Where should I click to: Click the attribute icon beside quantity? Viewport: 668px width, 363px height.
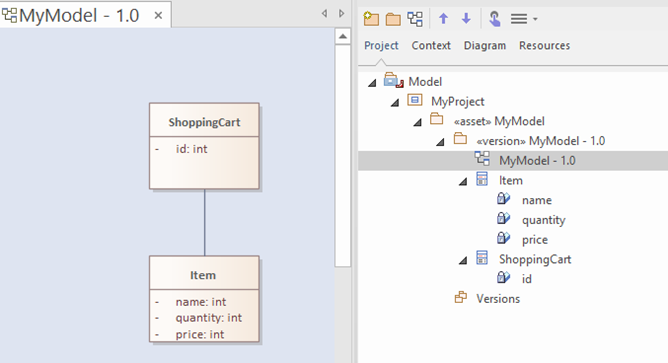[504, 218]
